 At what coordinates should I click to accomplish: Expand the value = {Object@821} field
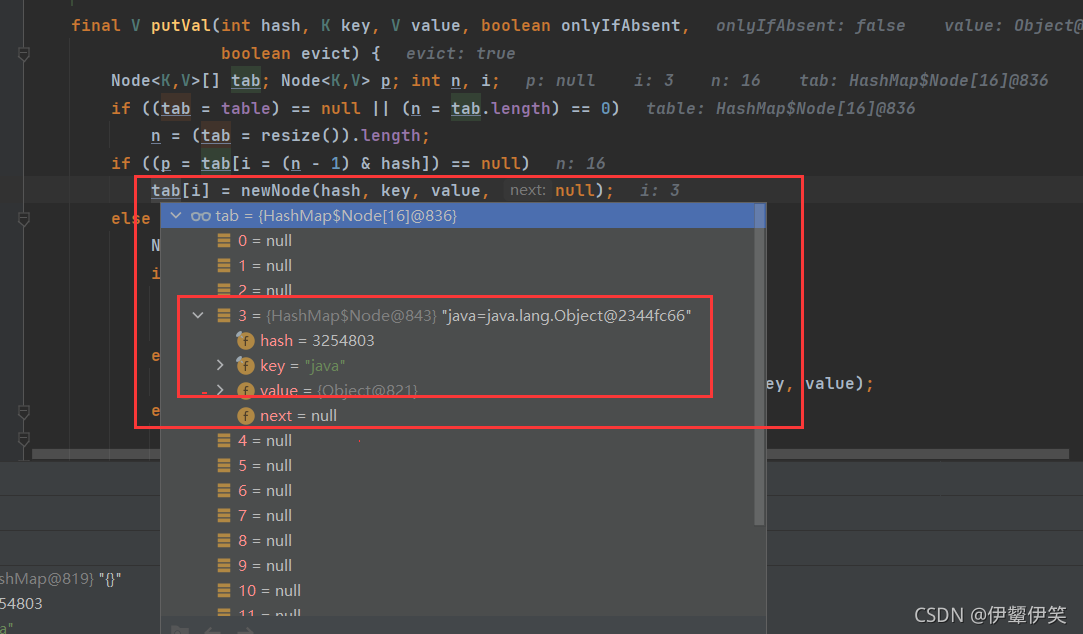[220, 390]
